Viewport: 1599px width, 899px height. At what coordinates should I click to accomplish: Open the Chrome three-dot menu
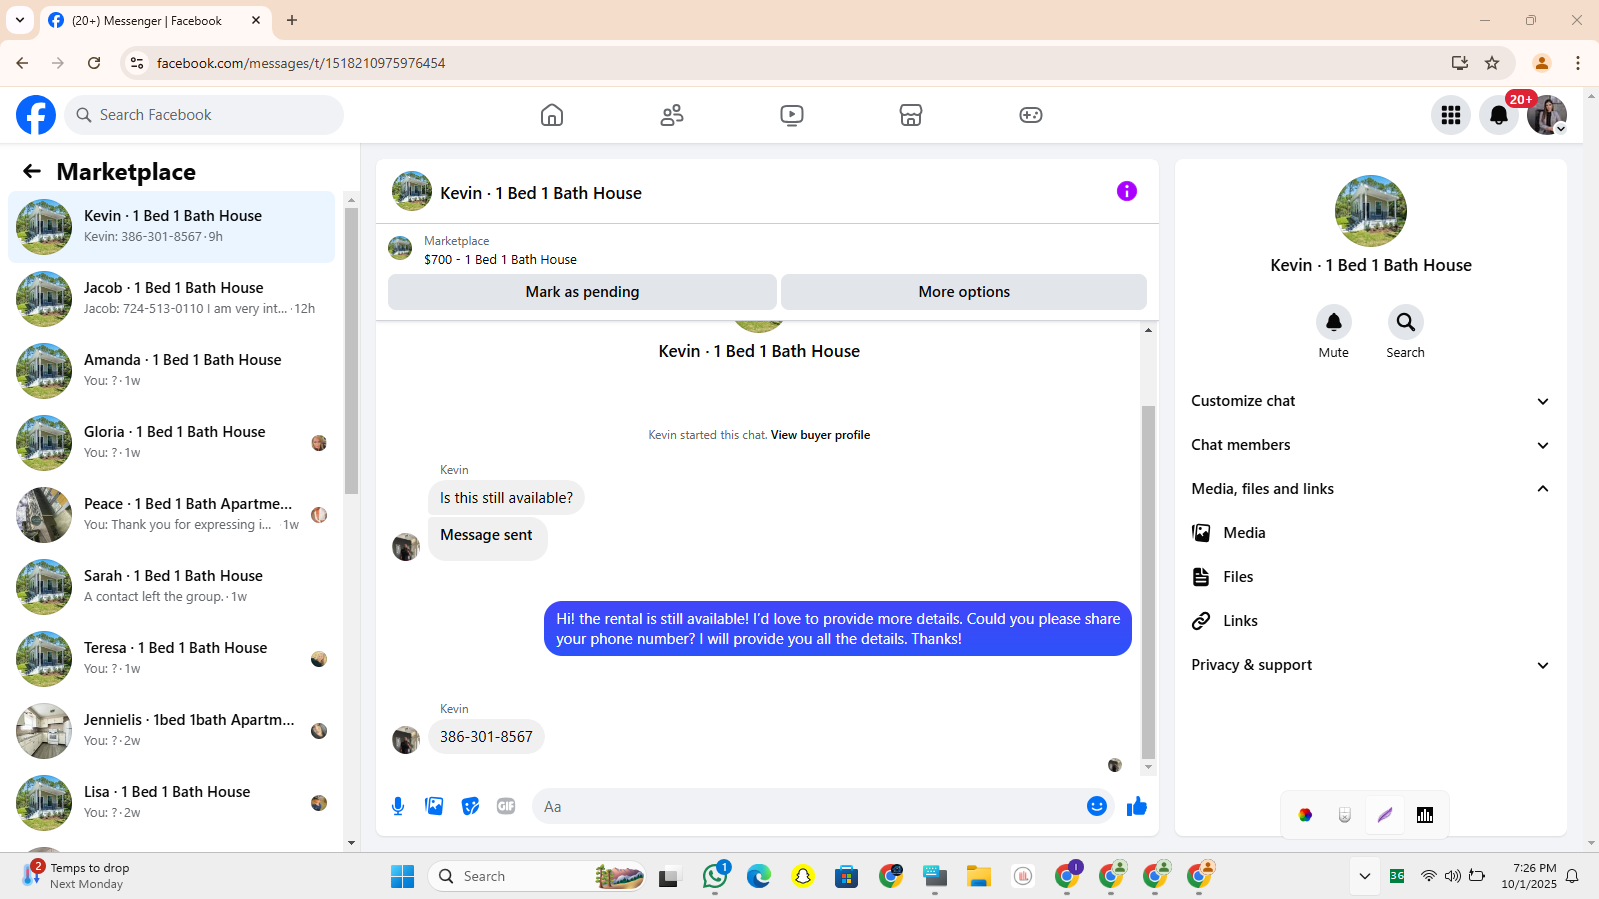coord(1578,63)
